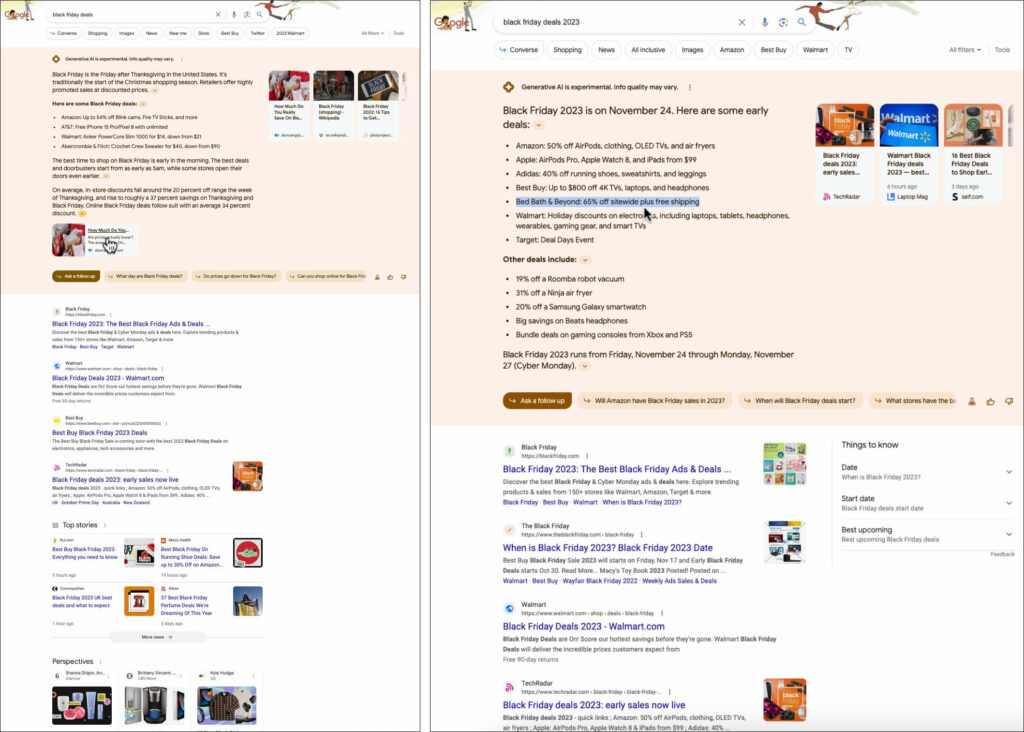The image size is (1024, 732).
Task: Start voice search in the left window
Action: tap(234, 14)
